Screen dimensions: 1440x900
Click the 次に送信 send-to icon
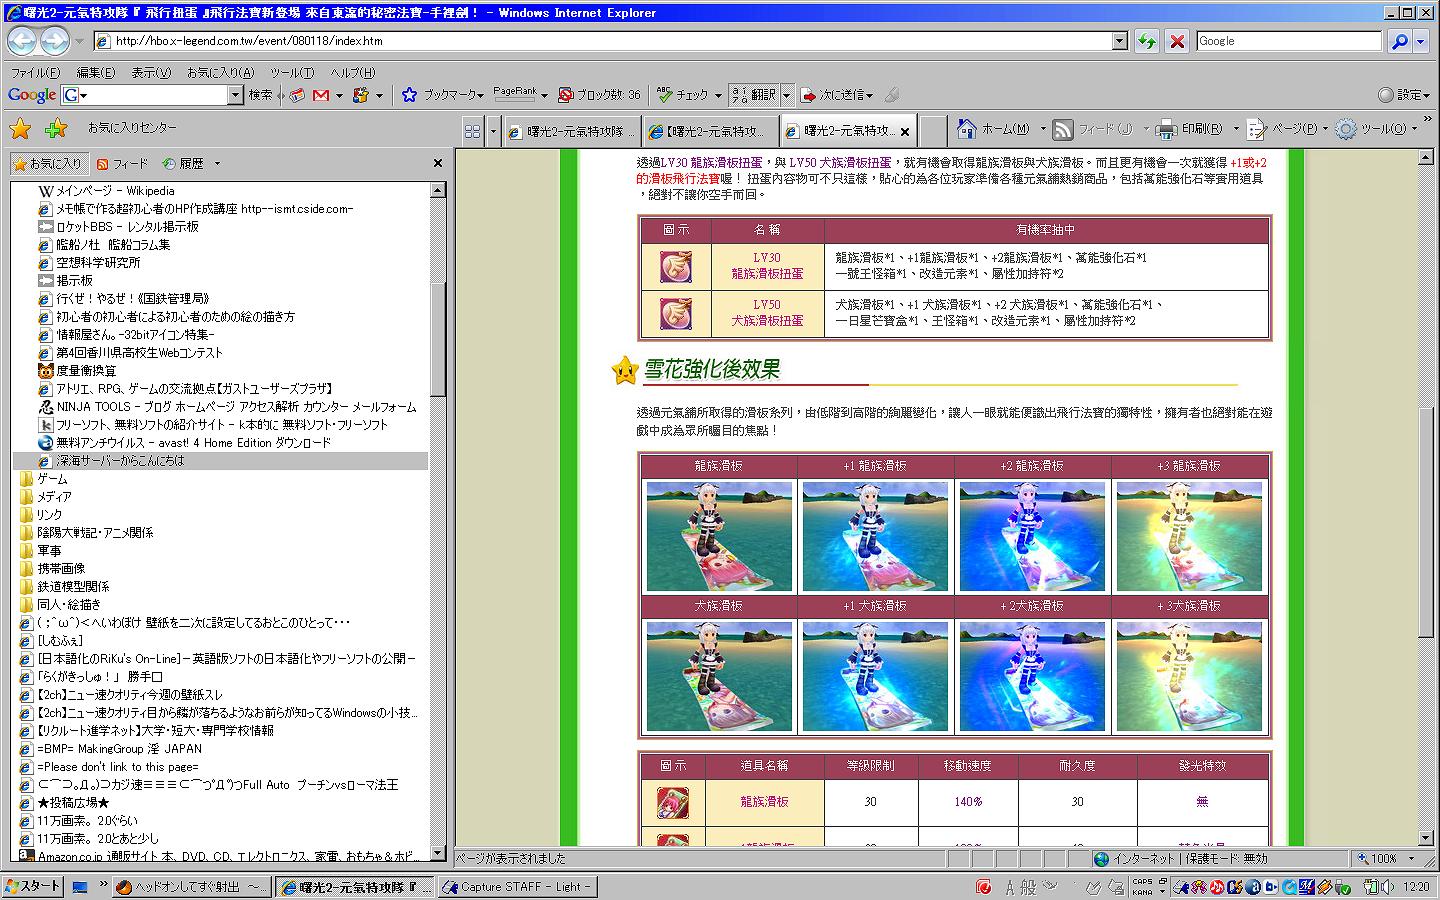click(x=809, y=95)
